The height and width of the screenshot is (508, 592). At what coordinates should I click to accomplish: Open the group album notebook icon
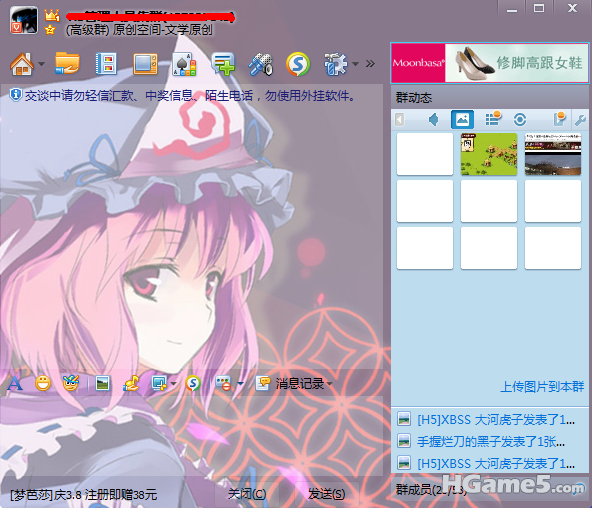pyautogui.click(x=106, y=64)
